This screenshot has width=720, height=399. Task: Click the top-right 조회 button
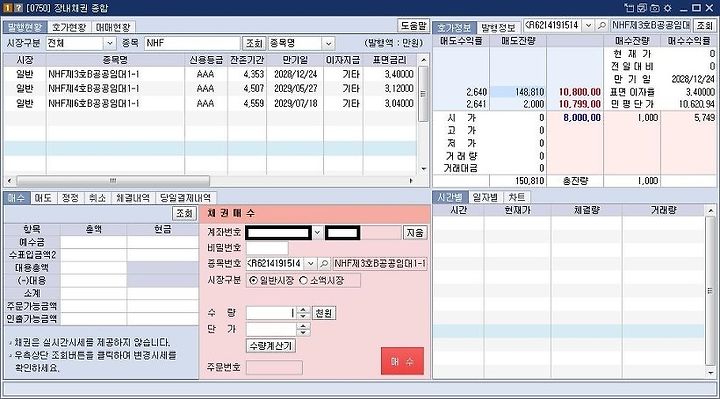pyautogui.click(x=704, y=26)
